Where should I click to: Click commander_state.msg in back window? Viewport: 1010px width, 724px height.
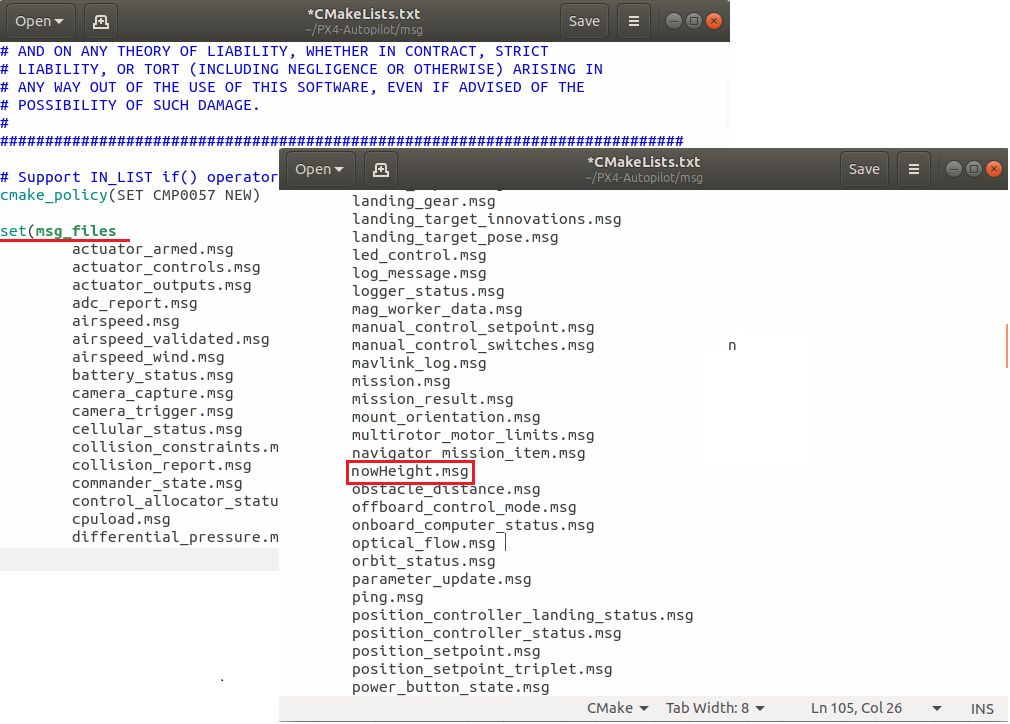pyautogui.click(x=157, y=484)
